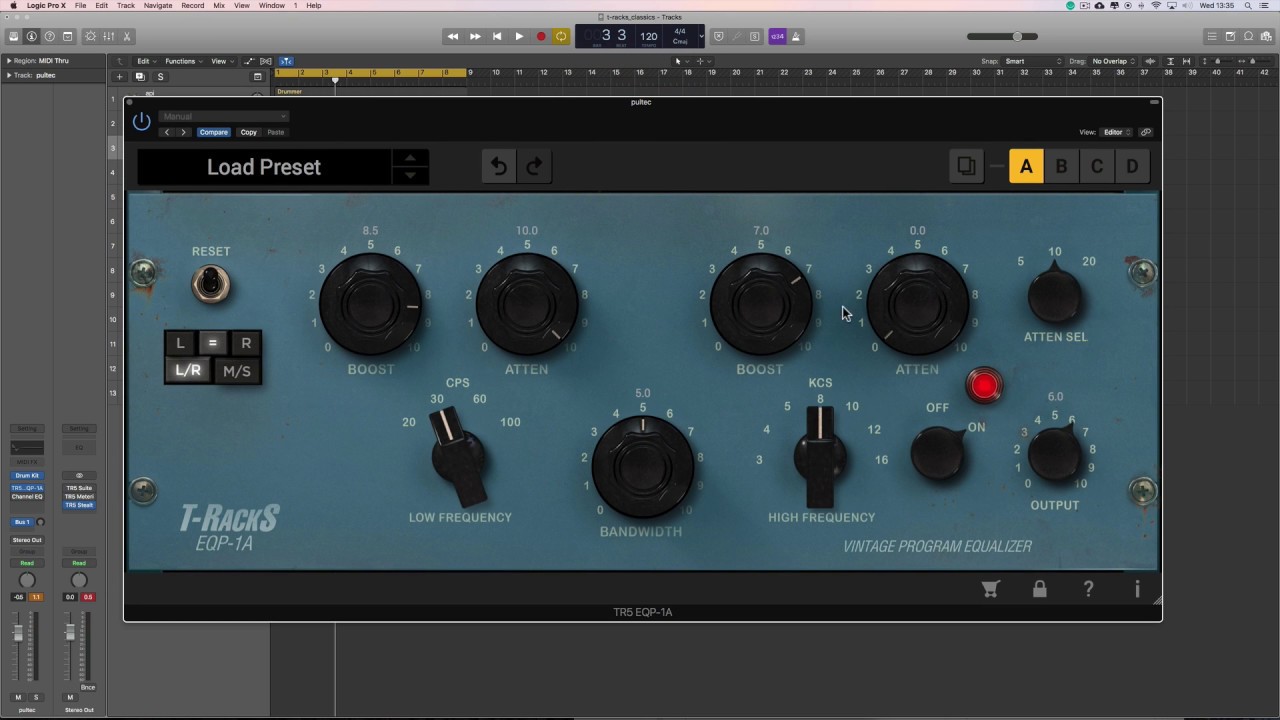The height and width of the screenshot is (720, 1280).
Task: Click the pultec channel volume fader
Action: pyautogui.click(x=17, y=634)
